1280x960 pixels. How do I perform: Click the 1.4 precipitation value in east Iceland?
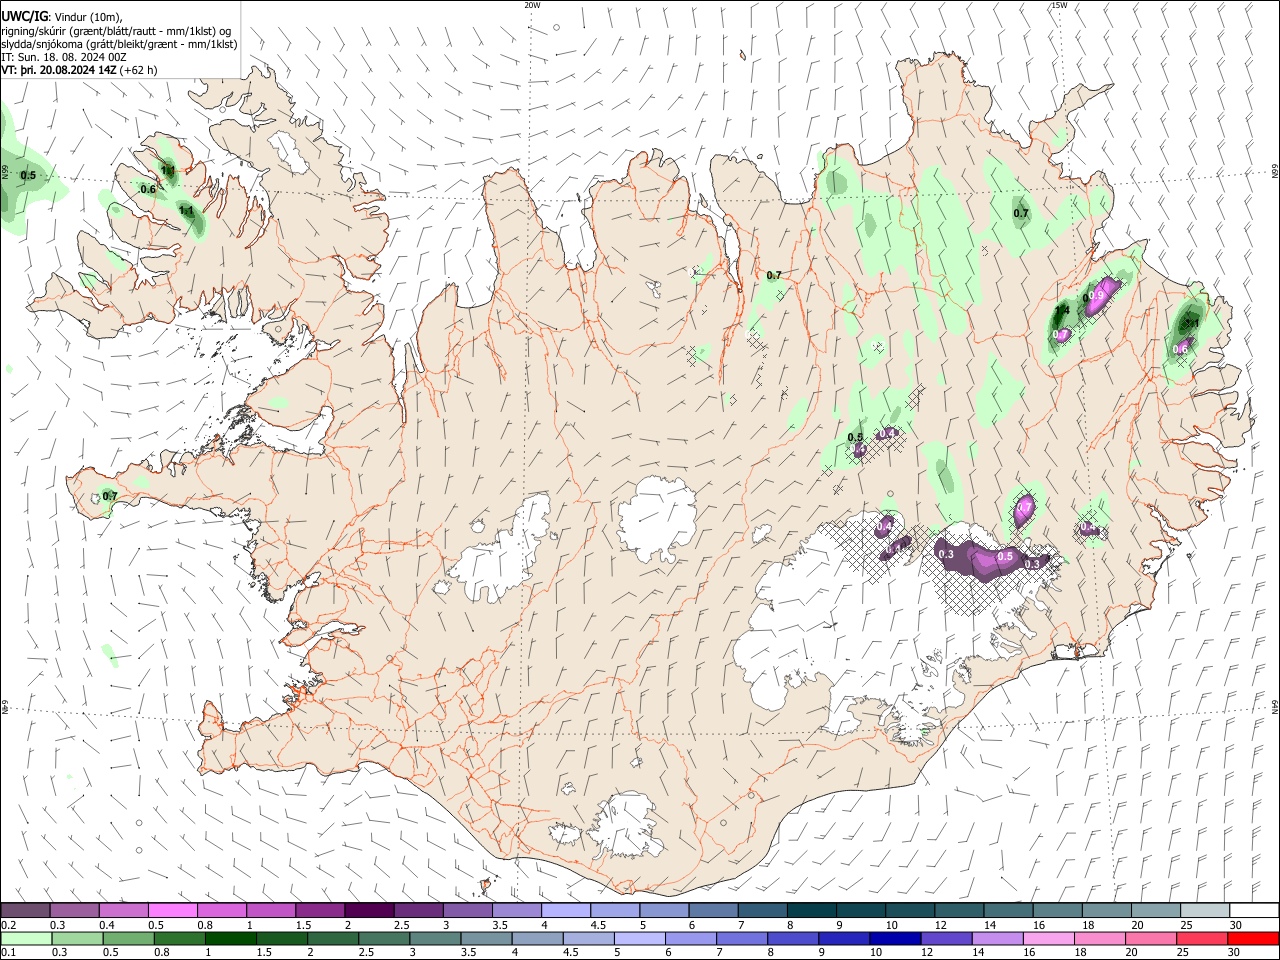click(x=1062, y=310)
